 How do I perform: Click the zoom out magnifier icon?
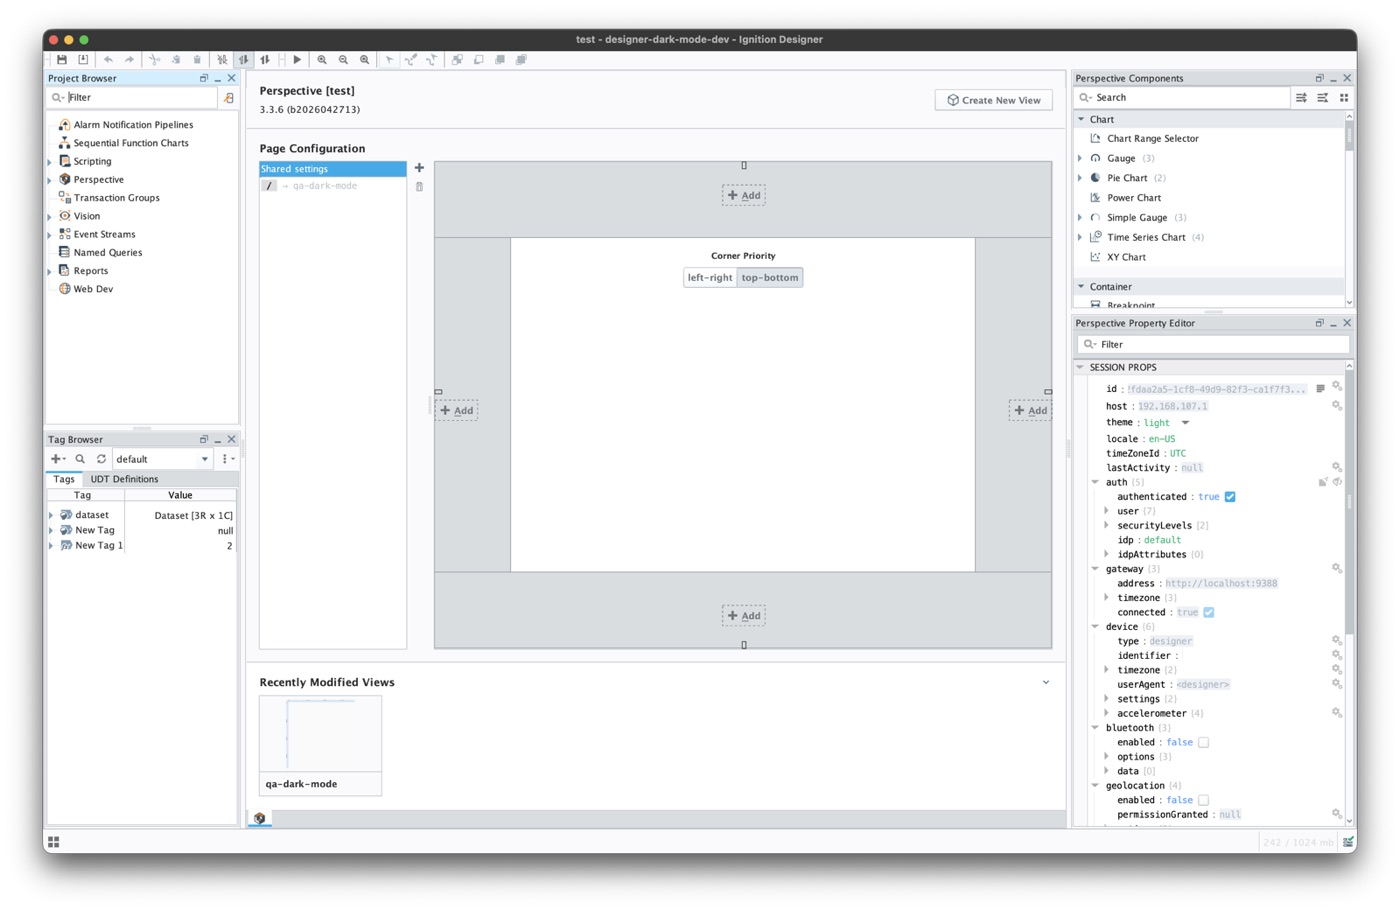click(x=343, y=60)
